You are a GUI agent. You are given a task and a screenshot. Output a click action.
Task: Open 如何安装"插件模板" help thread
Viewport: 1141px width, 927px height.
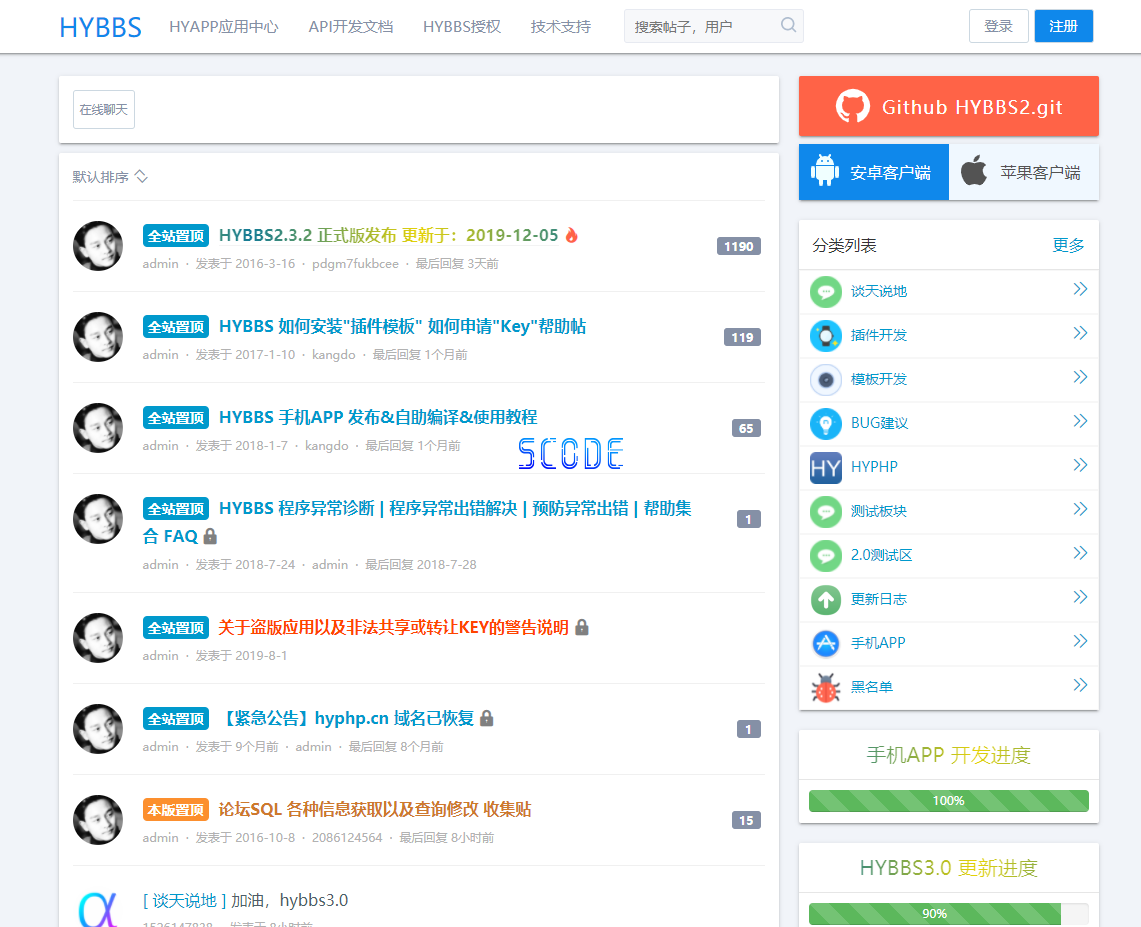[402, 327]
